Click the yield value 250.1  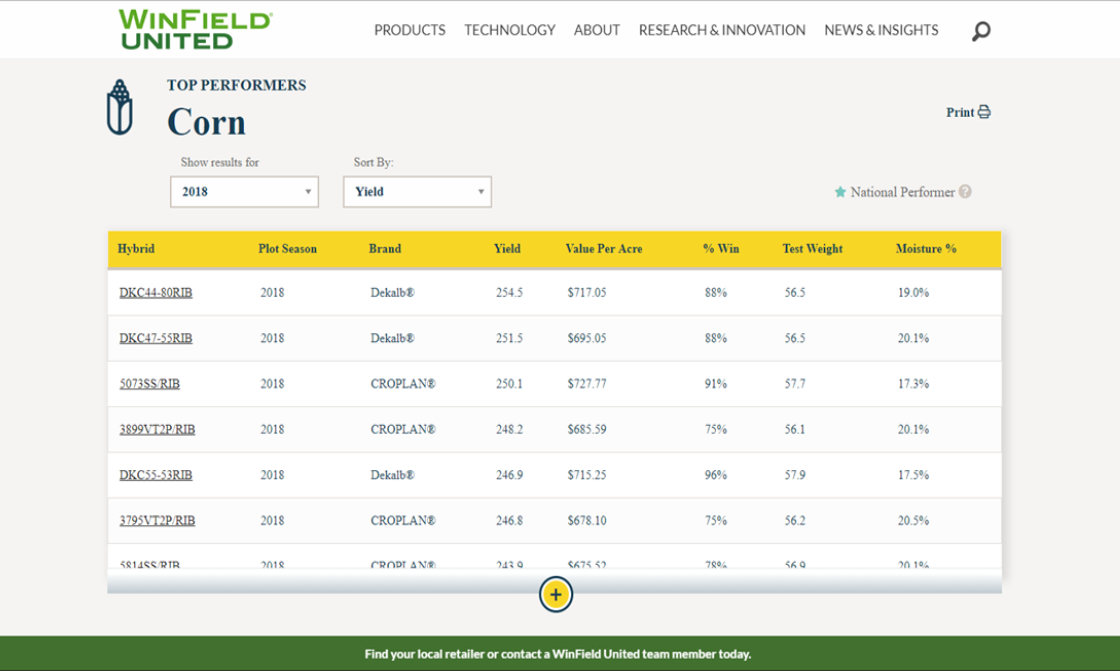point(509,384)
